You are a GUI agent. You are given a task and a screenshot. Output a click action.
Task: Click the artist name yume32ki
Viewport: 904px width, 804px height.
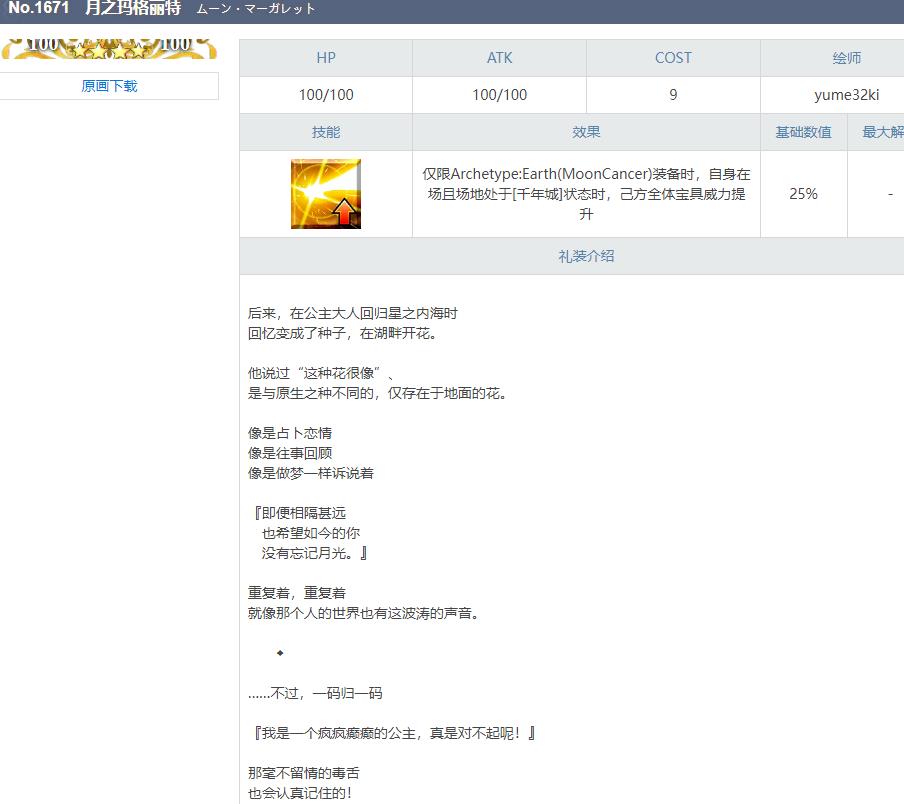[846, 94]
